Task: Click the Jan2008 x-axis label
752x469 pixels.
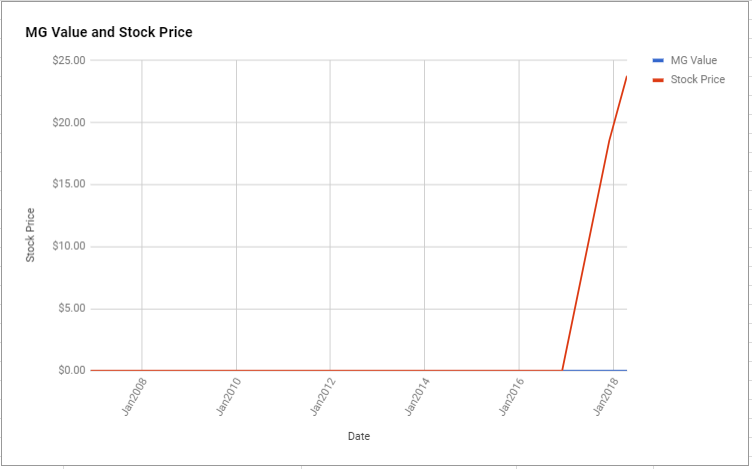Action: pyautogui.click(x=134, y=397)
